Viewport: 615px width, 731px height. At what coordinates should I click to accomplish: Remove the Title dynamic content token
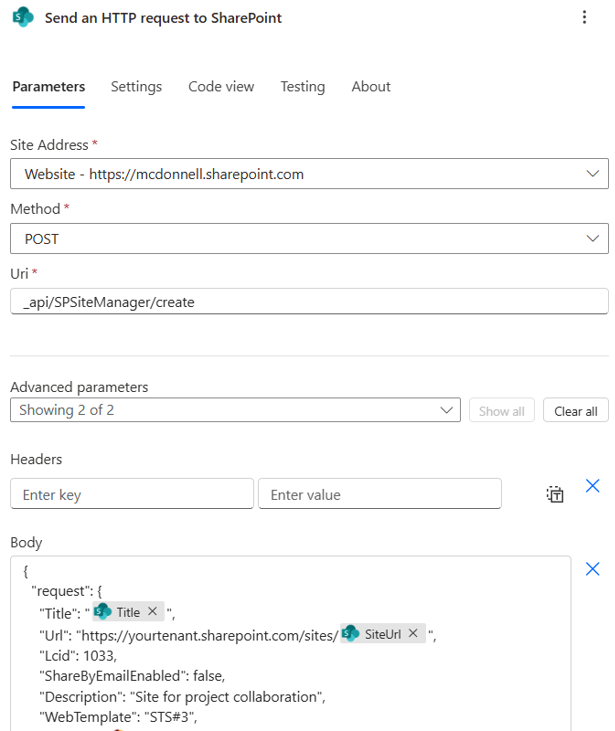pos(152,612)
